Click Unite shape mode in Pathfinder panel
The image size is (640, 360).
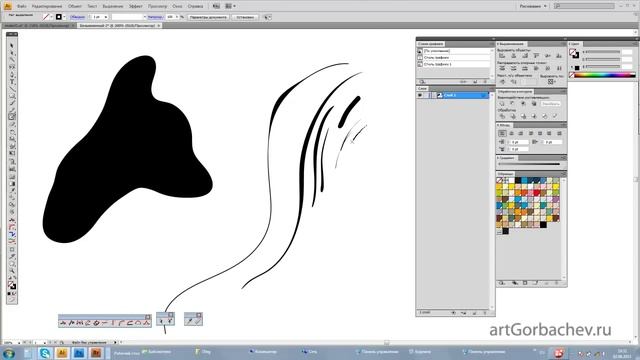tap(502, 104)
